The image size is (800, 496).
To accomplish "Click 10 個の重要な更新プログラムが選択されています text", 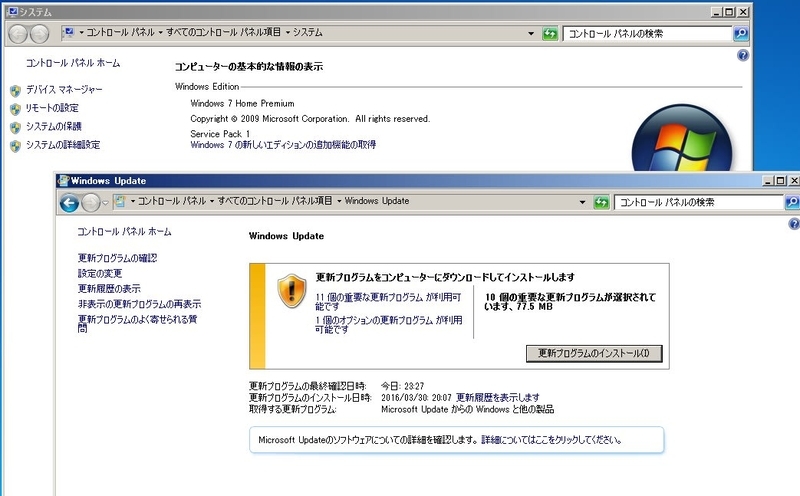I will tap(570, 302).
